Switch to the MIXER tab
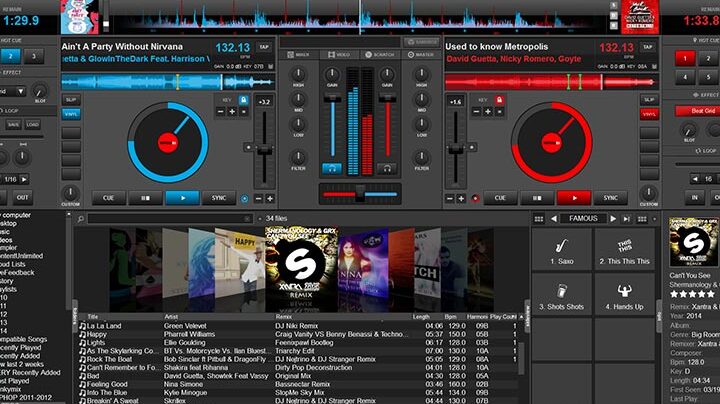Viewport: 720px width, 404px height. click(x=298, y=55)
